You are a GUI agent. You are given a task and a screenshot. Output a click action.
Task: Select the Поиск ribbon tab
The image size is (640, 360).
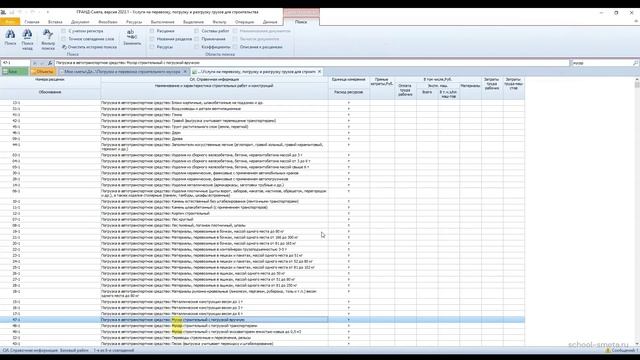[x=301, y=22]
